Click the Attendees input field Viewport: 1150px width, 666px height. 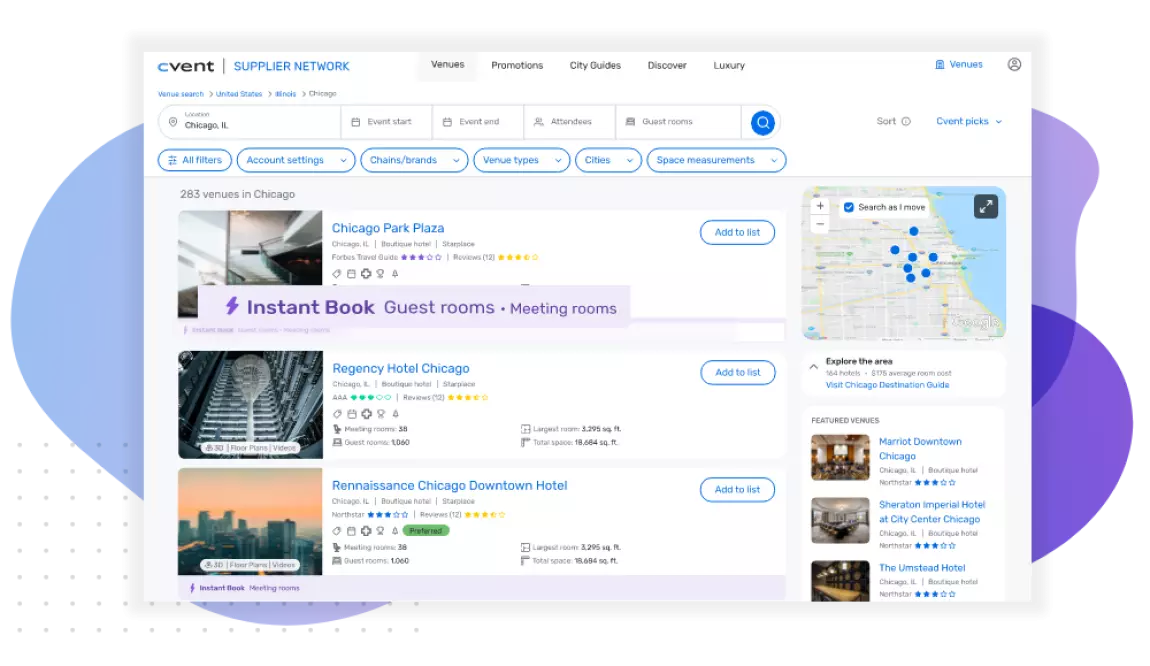tap(570, 122)
